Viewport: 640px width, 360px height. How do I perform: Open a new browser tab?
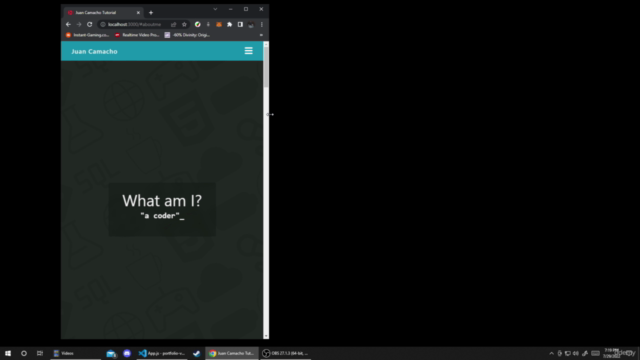coord(151,13)
